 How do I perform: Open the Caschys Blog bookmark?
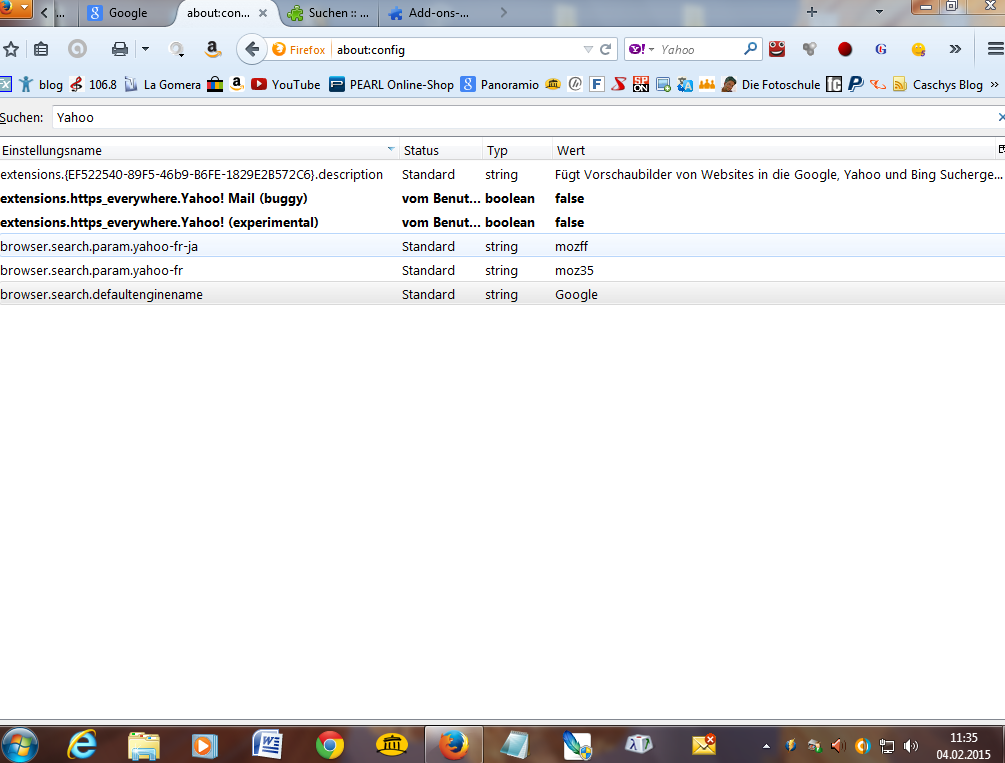coord(938,85)
